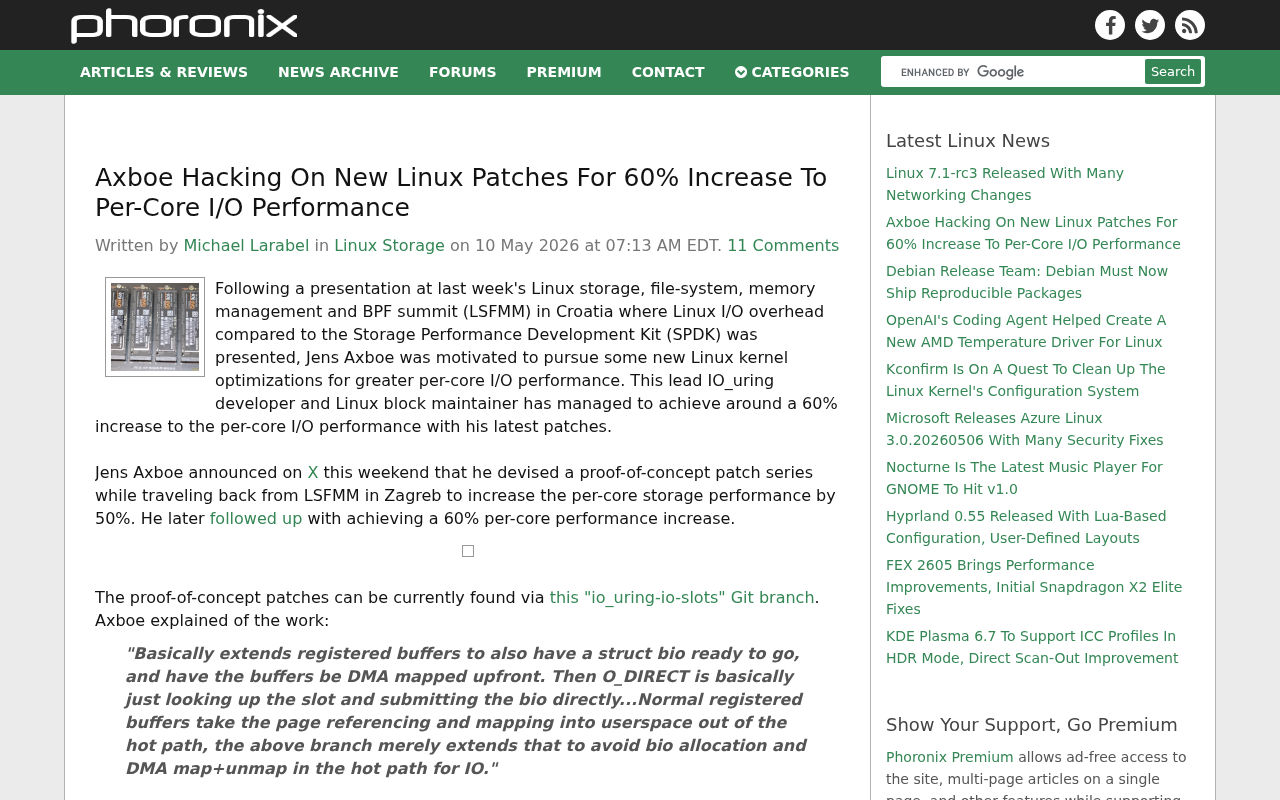Open the storage drives article thumbnail
The height and width of the screenshot is (800, 1280).
155,327
